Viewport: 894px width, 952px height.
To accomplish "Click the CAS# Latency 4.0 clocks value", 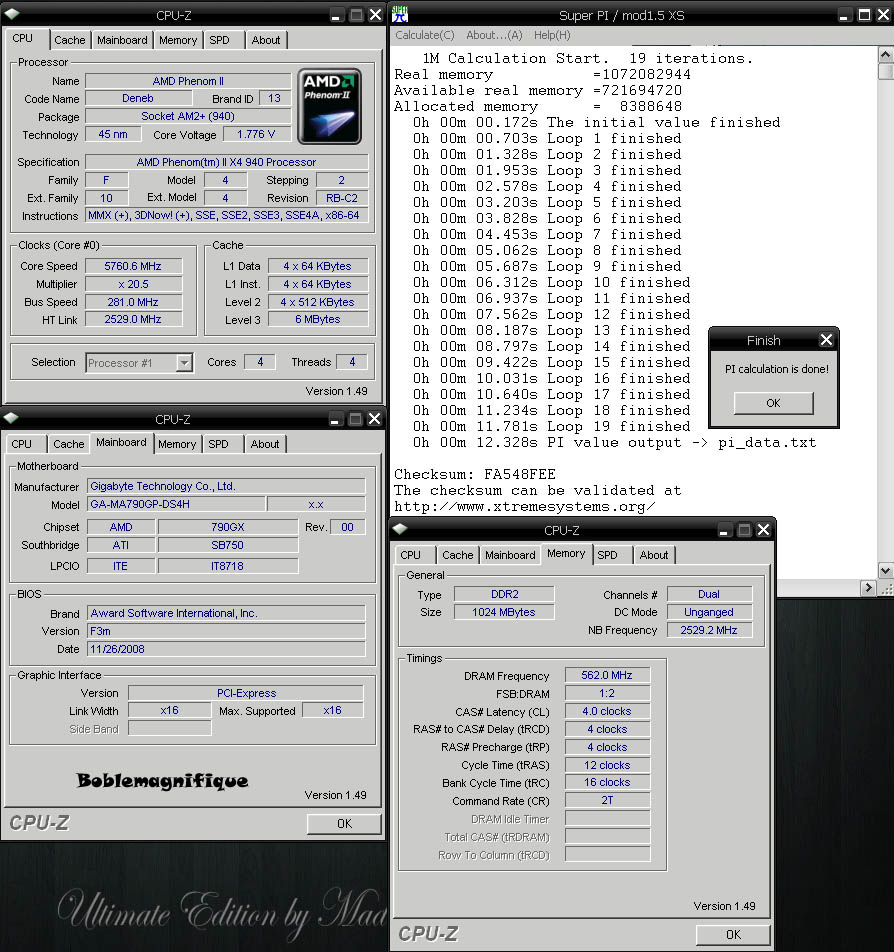I will pos(607,711).
